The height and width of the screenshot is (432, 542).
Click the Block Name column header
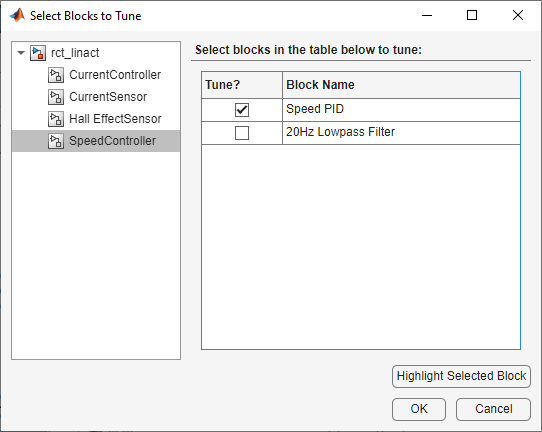[401, 85]
